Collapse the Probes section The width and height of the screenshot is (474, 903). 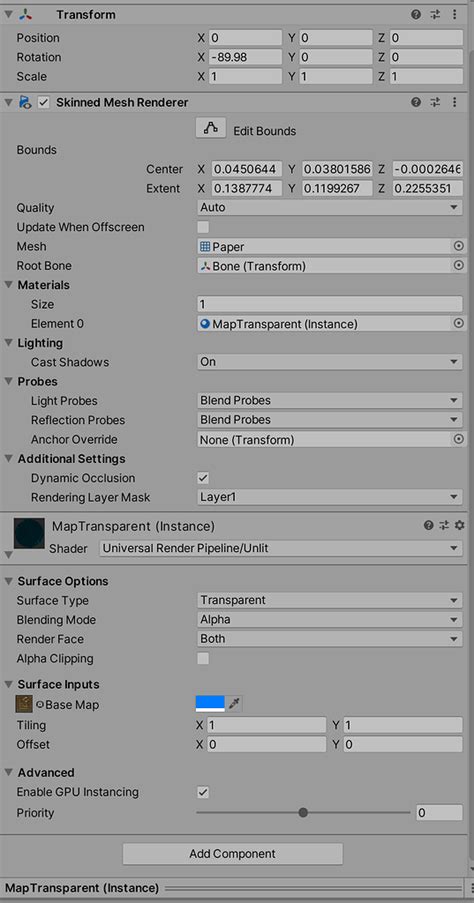[x=9, y=381]
